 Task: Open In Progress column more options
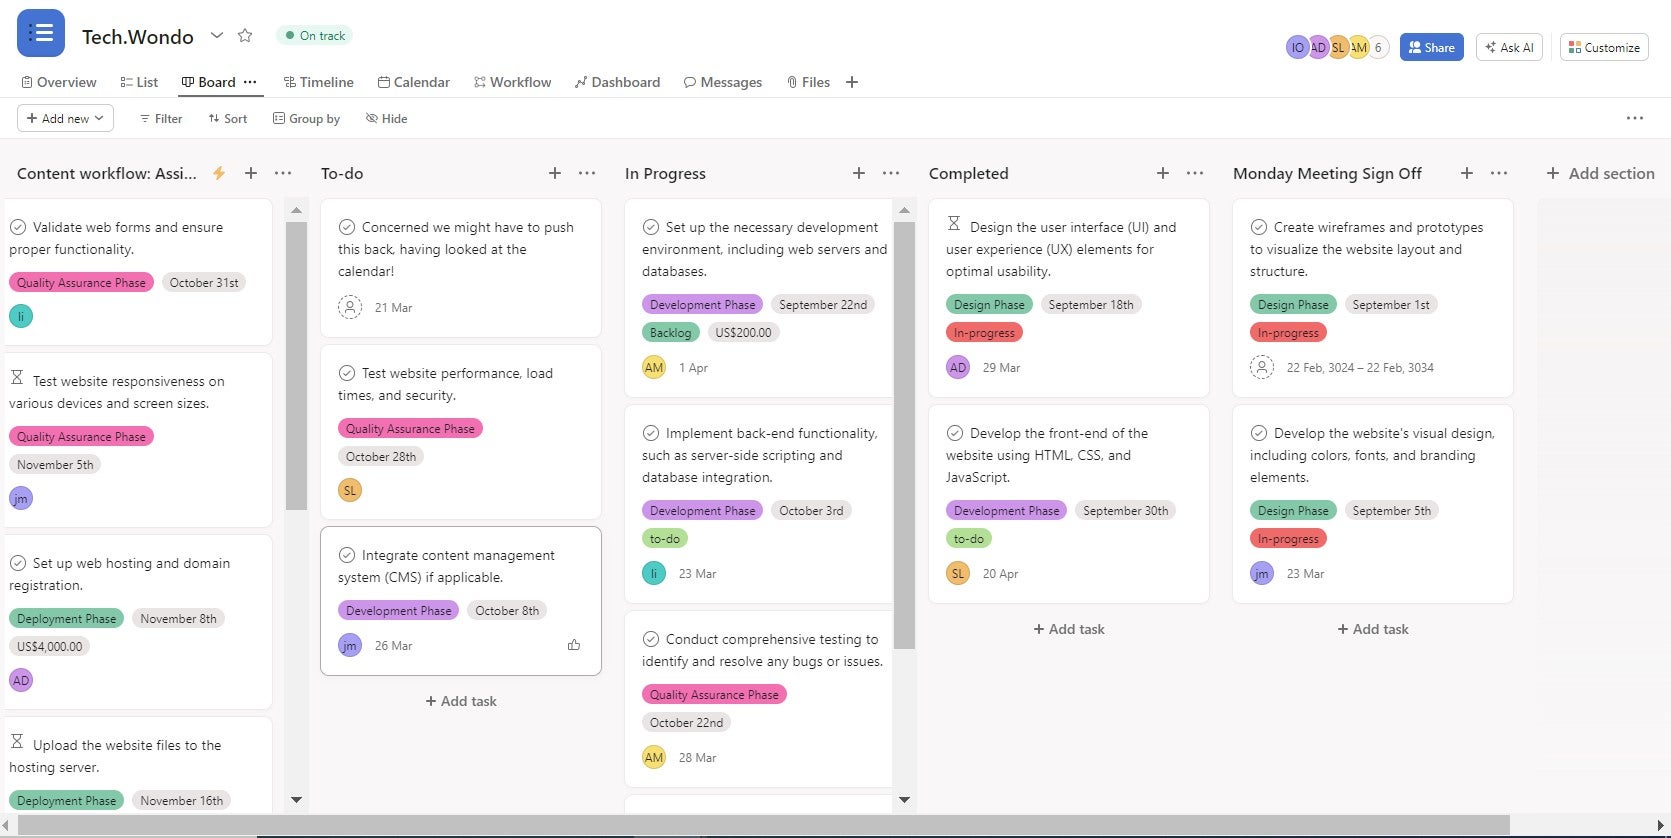click(x=891, y=173)
